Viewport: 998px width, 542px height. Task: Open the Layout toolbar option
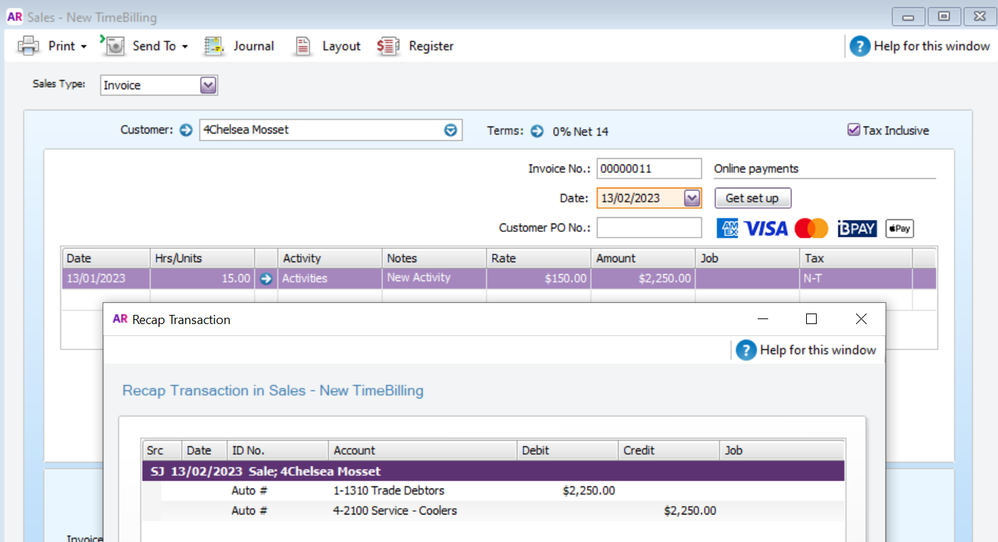click(303, 46)
